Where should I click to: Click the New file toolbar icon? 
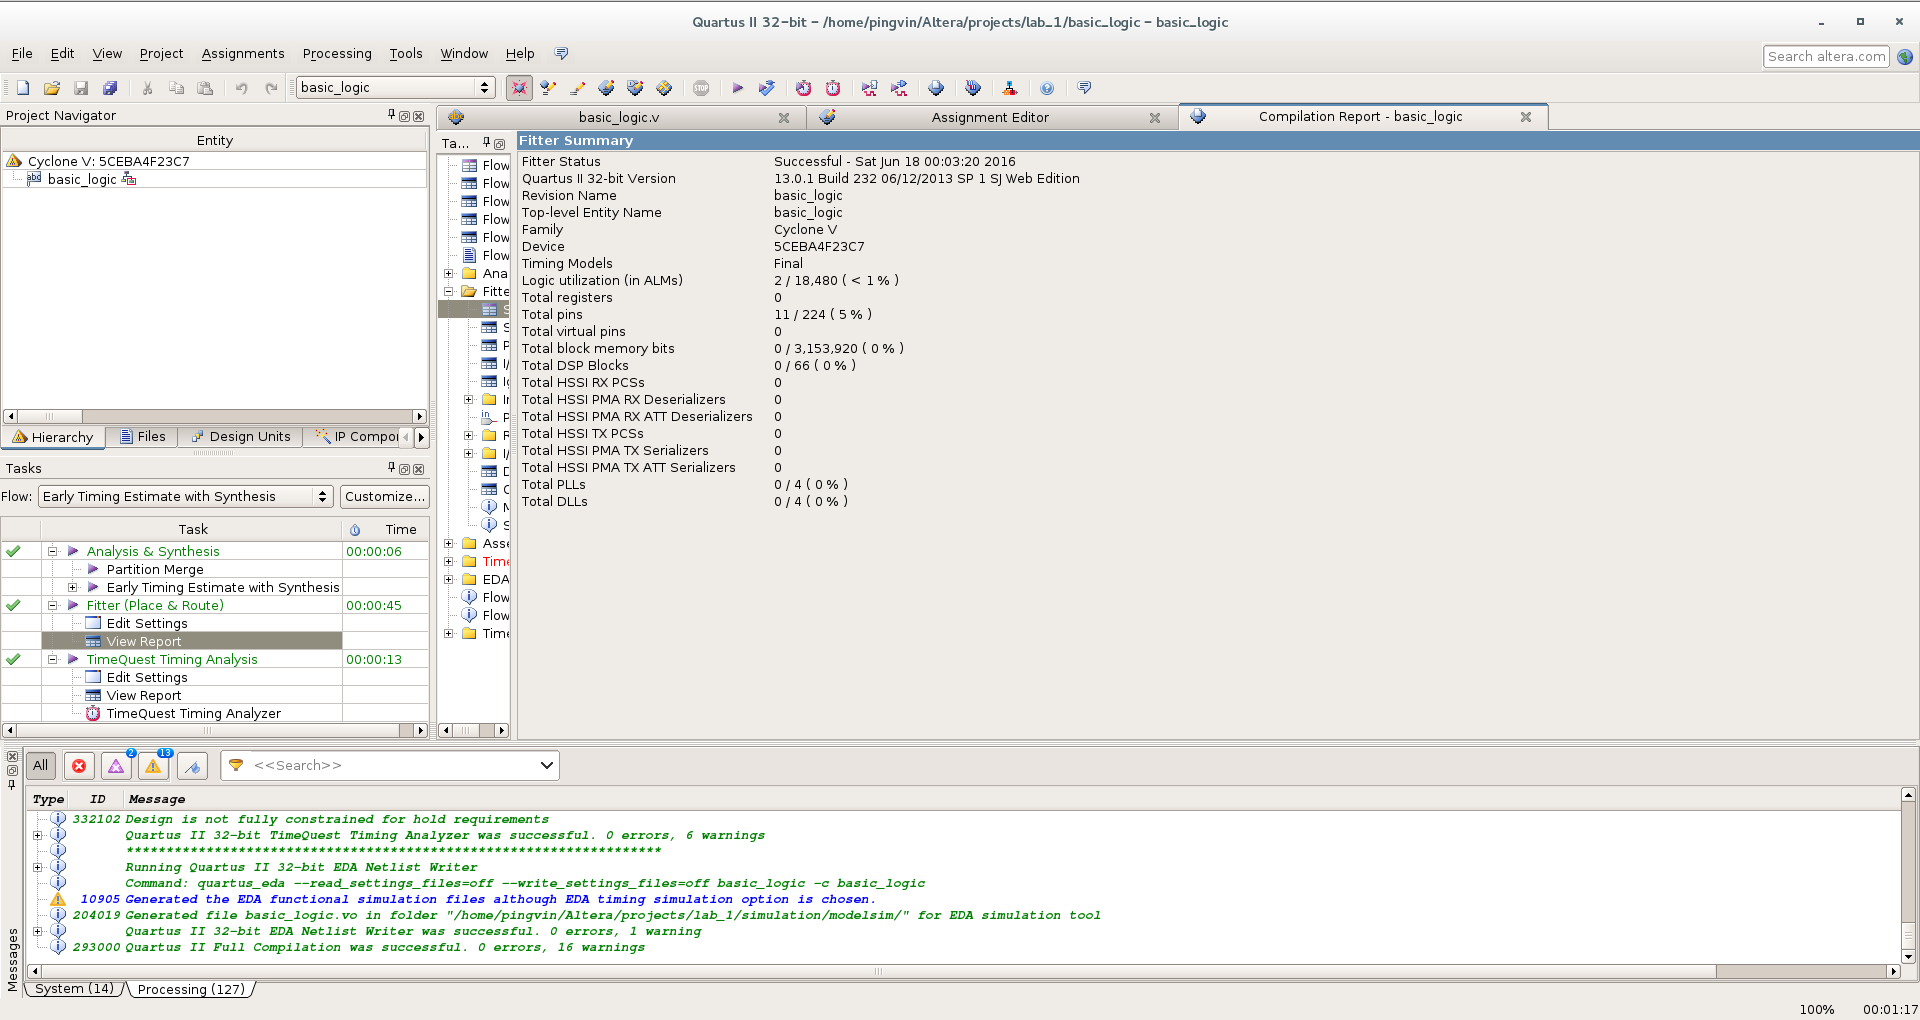pyautogui.click(x=23, y=88)
